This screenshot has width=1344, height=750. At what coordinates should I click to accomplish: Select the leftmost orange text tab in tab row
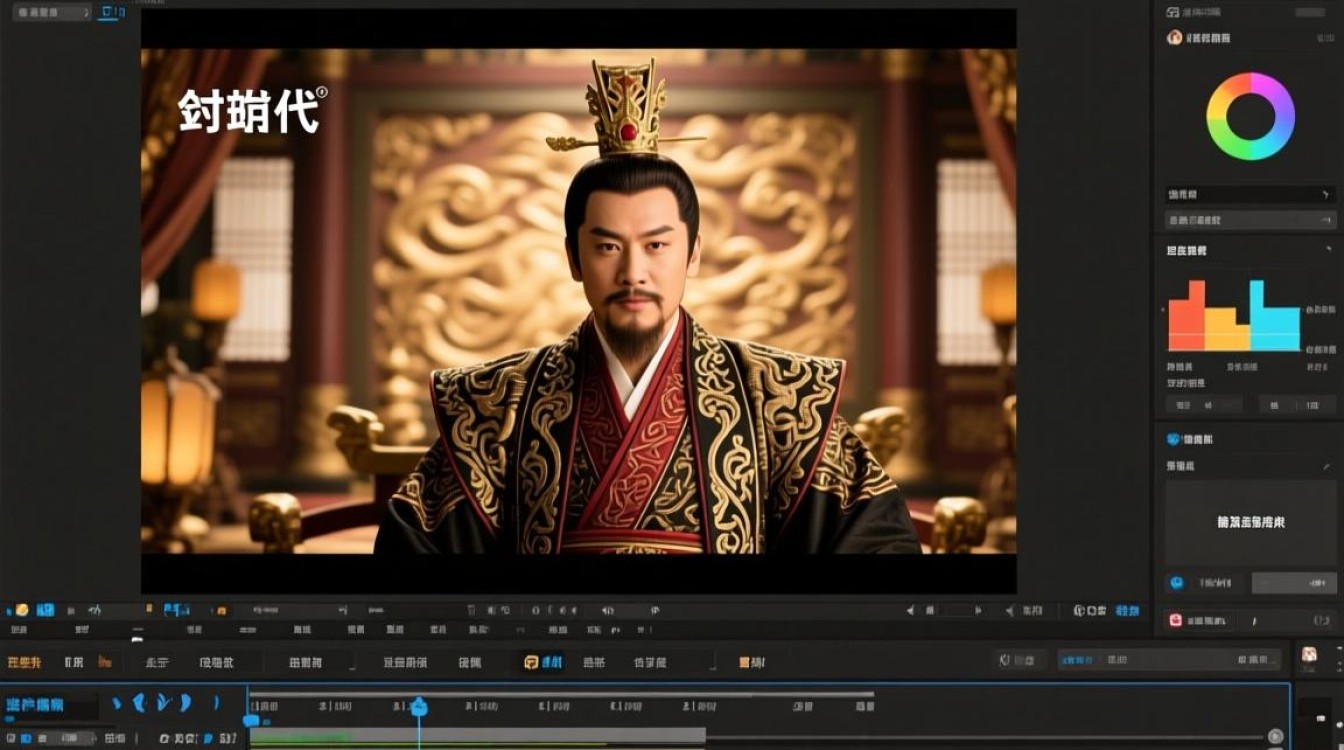pyautogui.click(x=24, y=661)
